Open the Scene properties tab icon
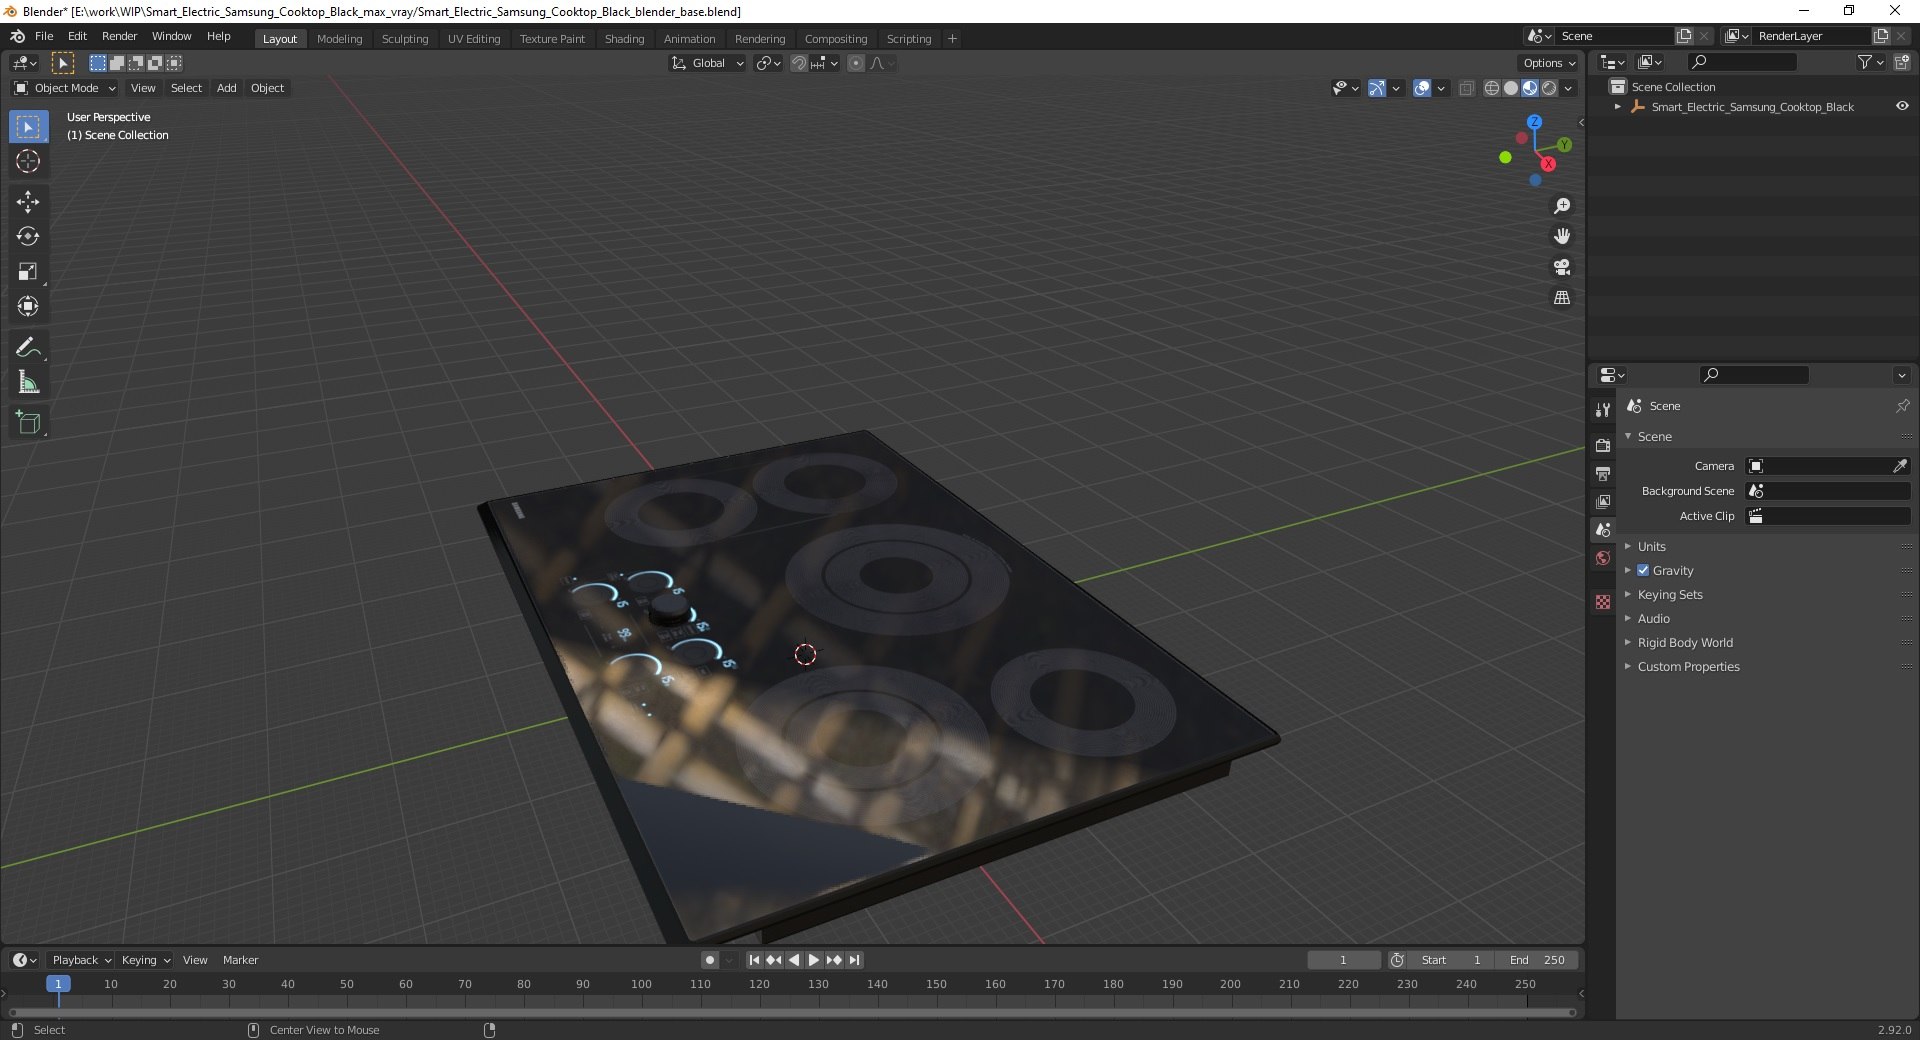The width and height of the screenshot is (1920, 1040). tap(1603, 530)
